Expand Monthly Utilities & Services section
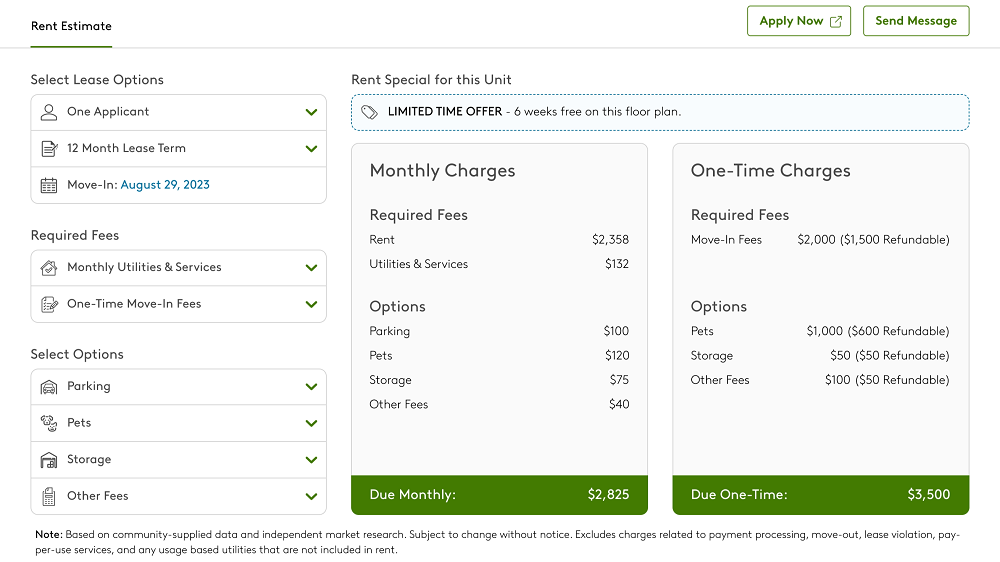The image size is (1000, 562). pyautogui.click(x=311, y=268)
